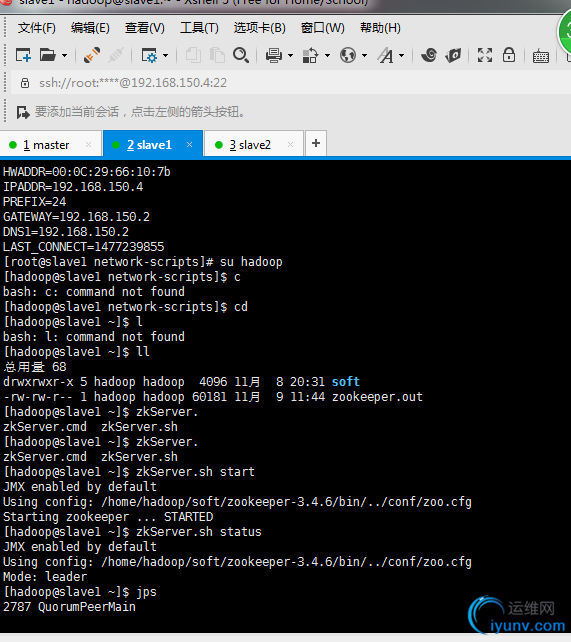
Task: Click the Find magnifier icon
Action: pos(241,55)
